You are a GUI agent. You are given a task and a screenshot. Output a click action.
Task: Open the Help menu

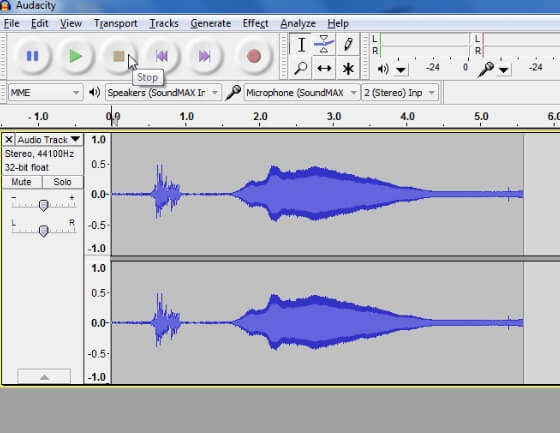point(338,24)
